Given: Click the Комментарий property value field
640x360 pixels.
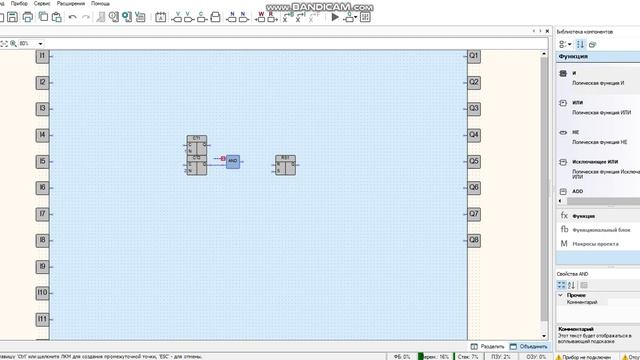Looking at the screenshot, I should [624, 302].
